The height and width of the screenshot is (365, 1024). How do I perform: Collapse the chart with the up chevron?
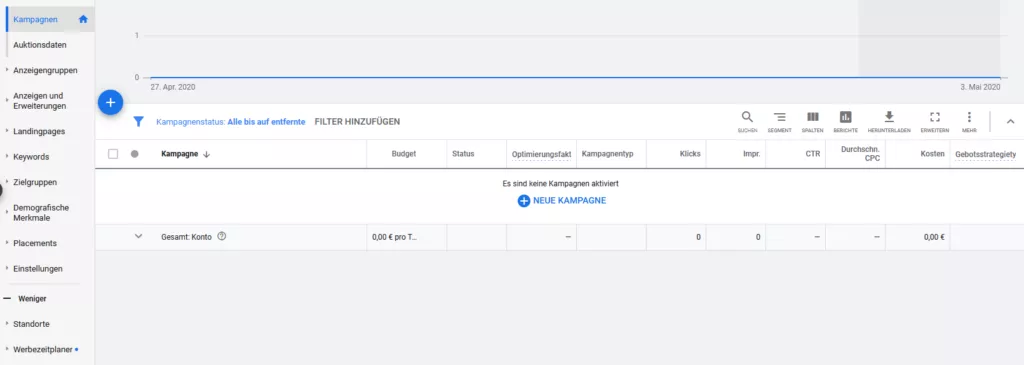tap(1010, 121)
